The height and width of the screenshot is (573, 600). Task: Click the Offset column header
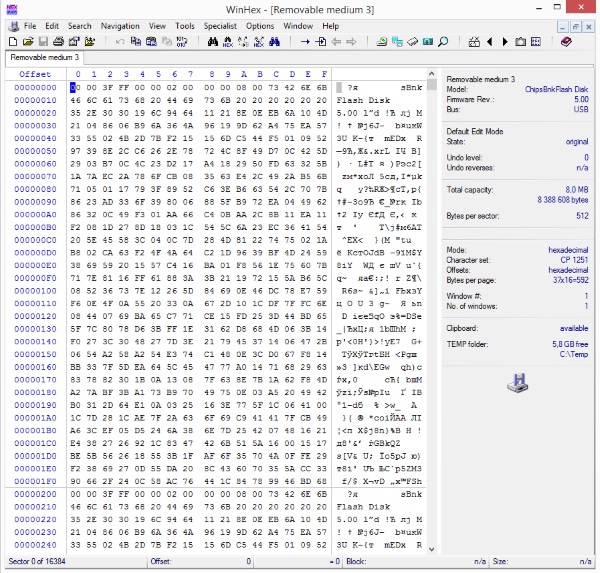(35, 74)
